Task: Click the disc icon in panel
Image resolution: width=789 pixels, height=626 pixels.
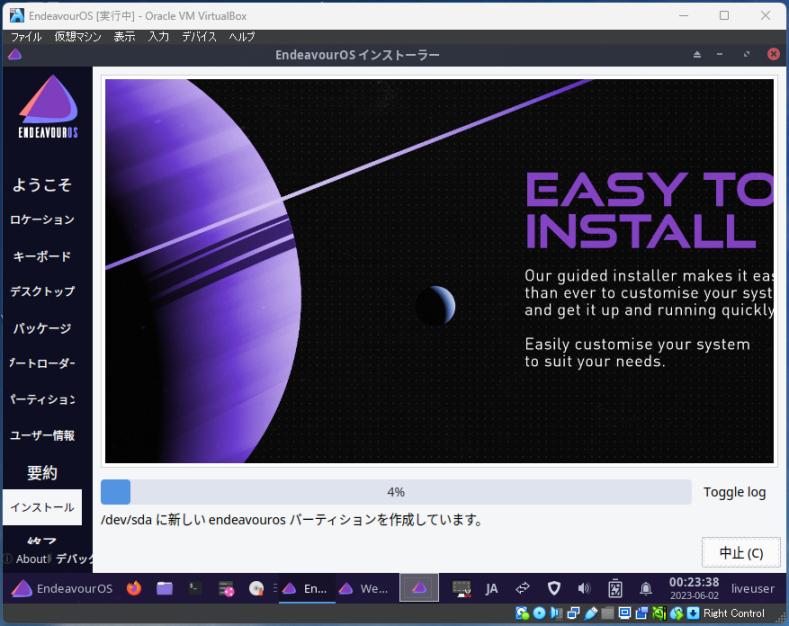Action: click(x=256, y=588)
